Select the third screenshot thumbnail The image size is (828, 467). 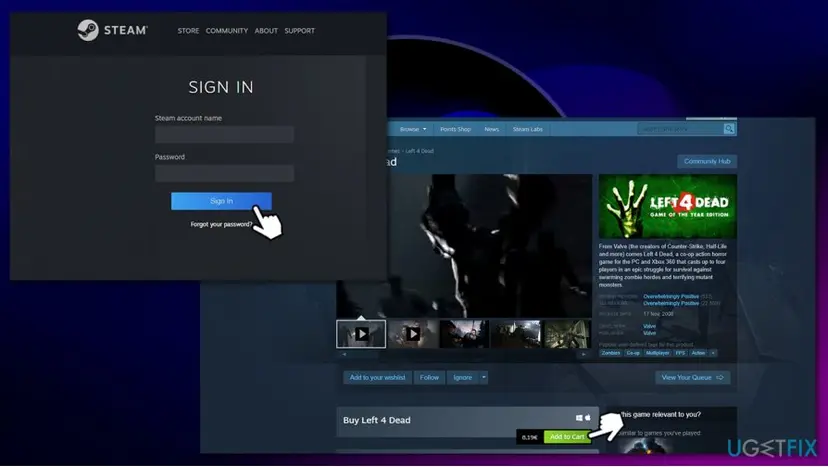click(464, 334)
